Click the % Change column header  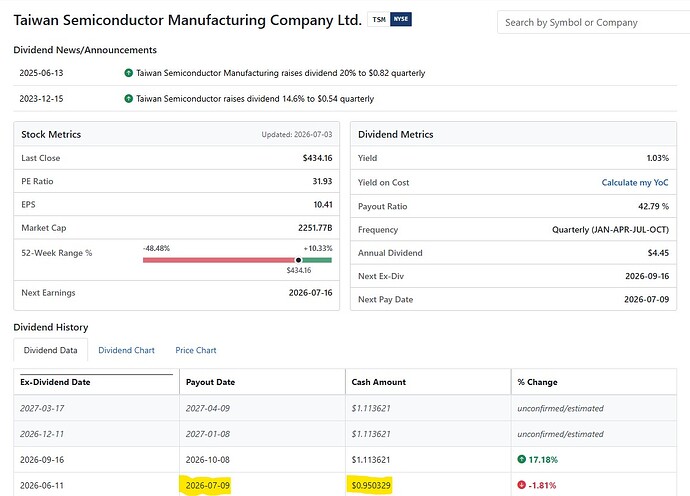[x=537, y=382]
